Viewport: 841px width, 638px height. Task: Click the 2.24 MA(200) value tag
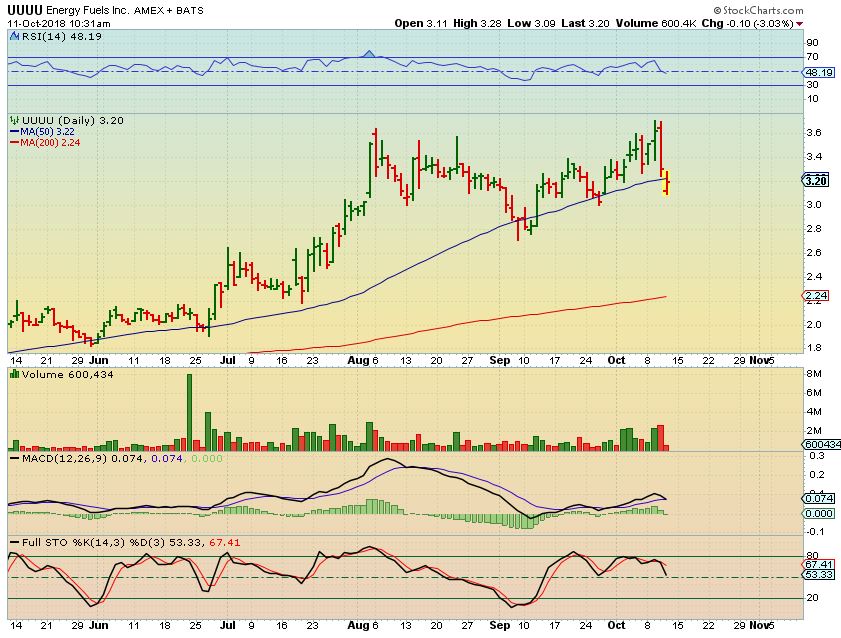point(816,295)
